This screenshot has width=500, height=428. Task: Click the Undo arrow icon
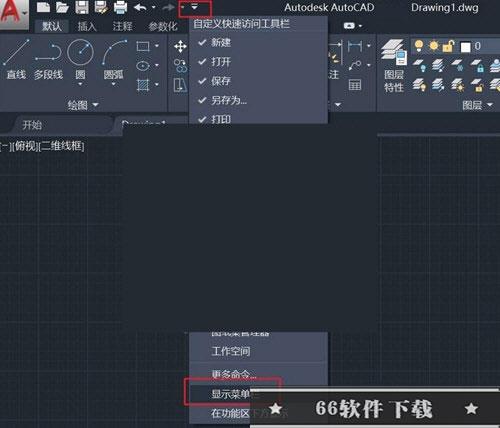pyautogui.click(x=140, y=7)
